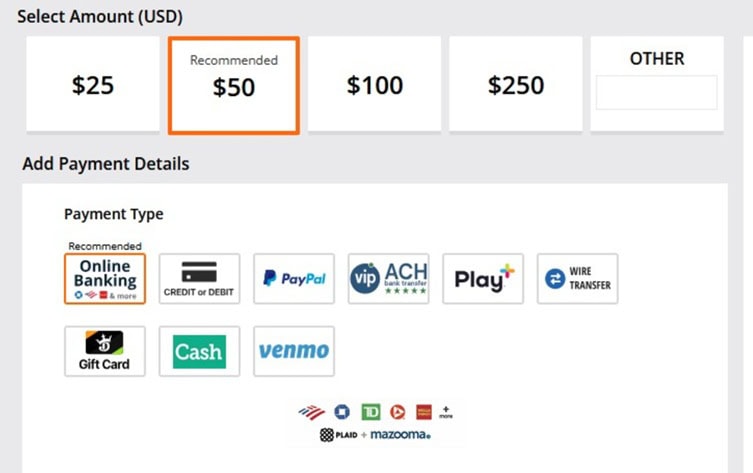Screen dimensions: 753x473
Task: Click the Wells Fargo red logo
Action: point(424,412)
